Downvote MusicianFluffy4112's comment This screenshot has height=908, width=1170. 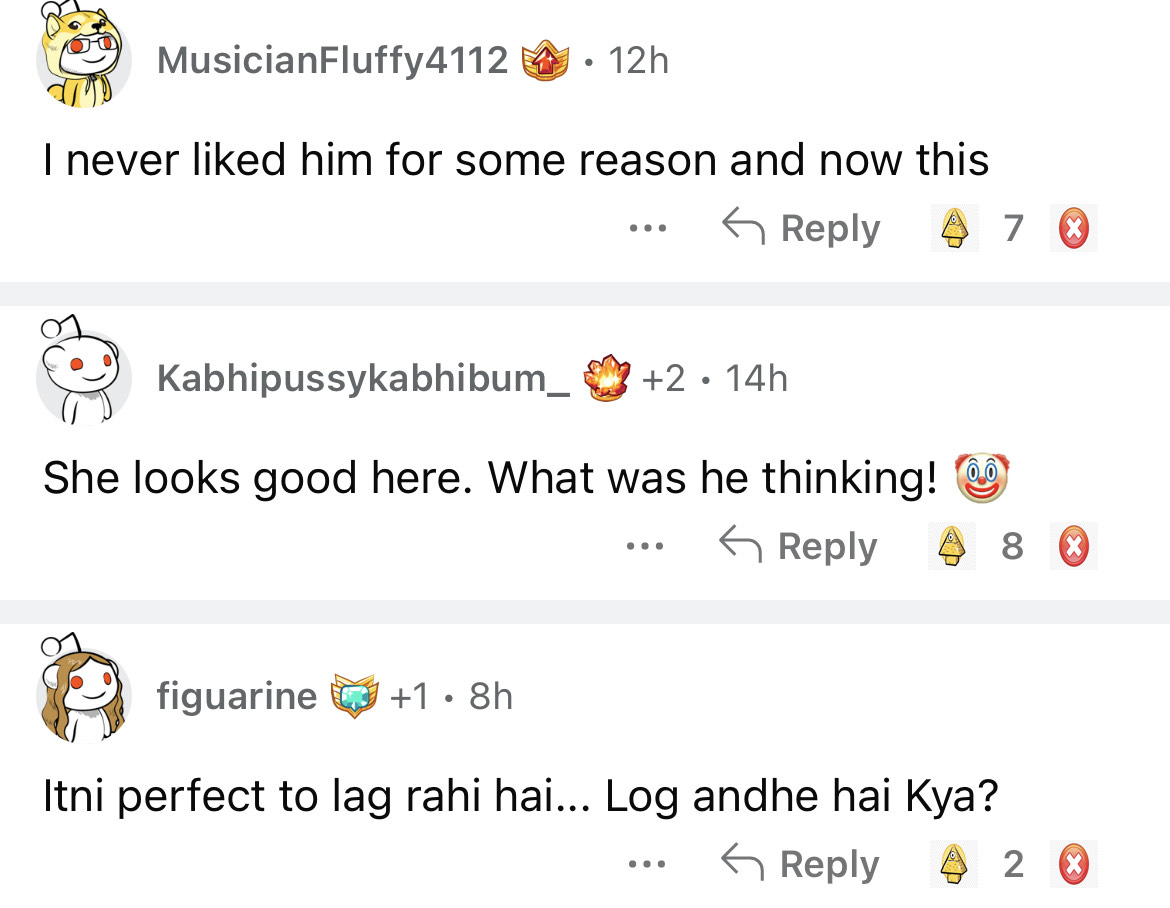pos(1073,229)
